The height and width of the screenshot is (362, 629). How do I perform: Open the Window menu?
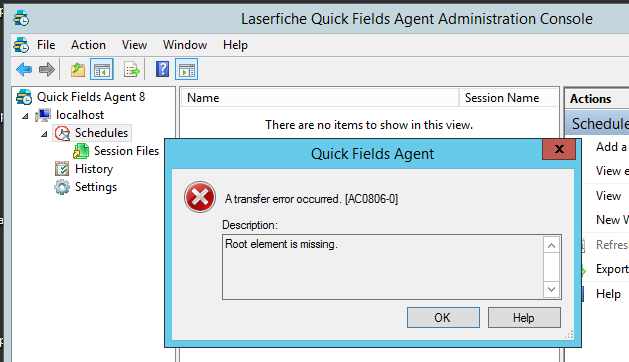pyautogui.click(x=185, y=45)
